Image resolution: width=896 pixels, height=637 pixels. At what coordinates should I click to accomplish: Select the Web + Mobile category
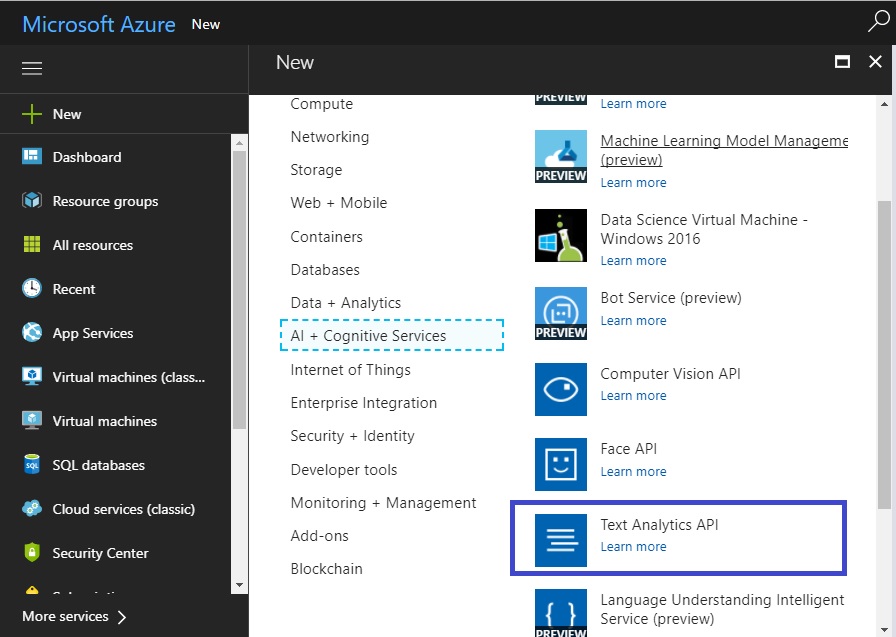point(338,203)
